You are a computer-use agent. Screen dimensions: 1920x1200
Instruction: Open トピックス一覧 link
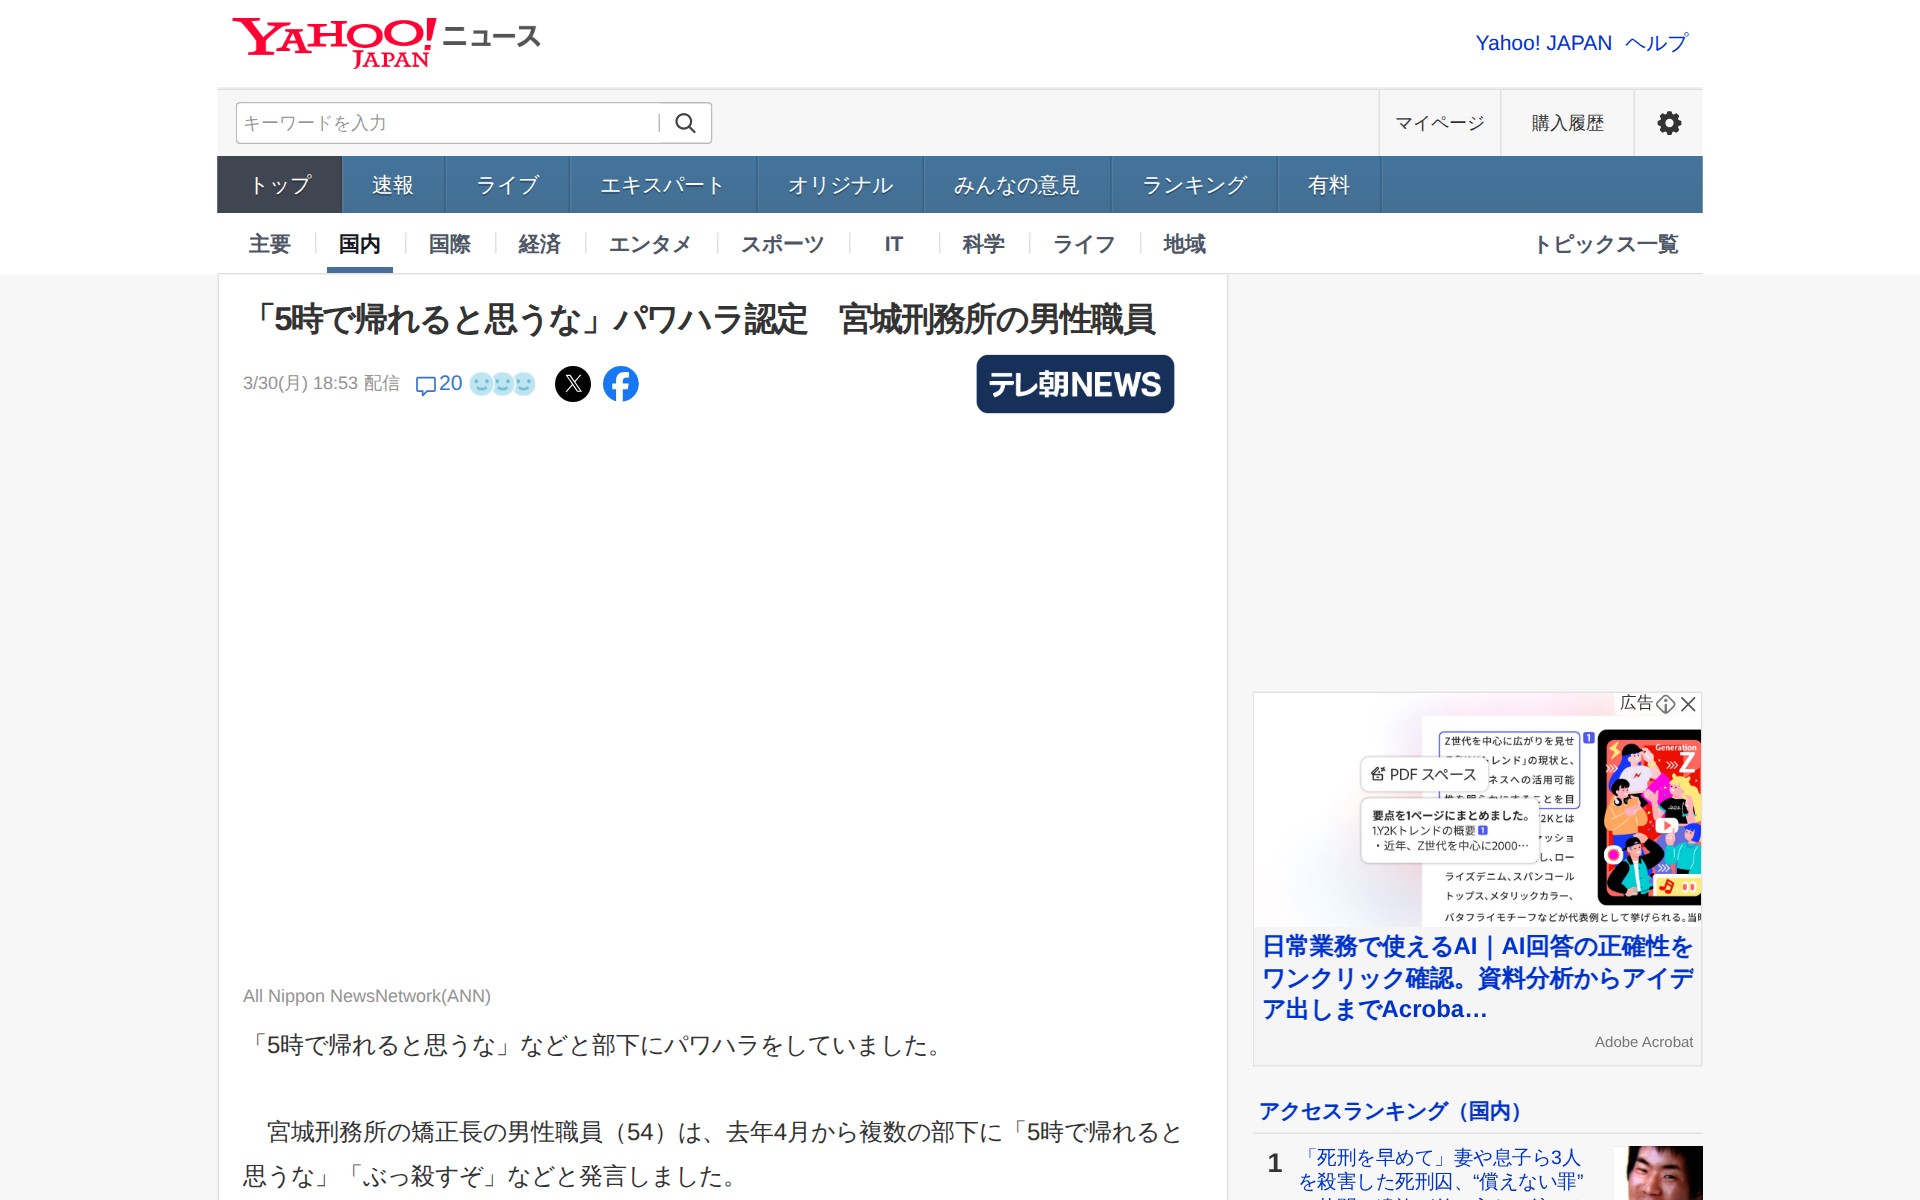(x=1606, y=244)
